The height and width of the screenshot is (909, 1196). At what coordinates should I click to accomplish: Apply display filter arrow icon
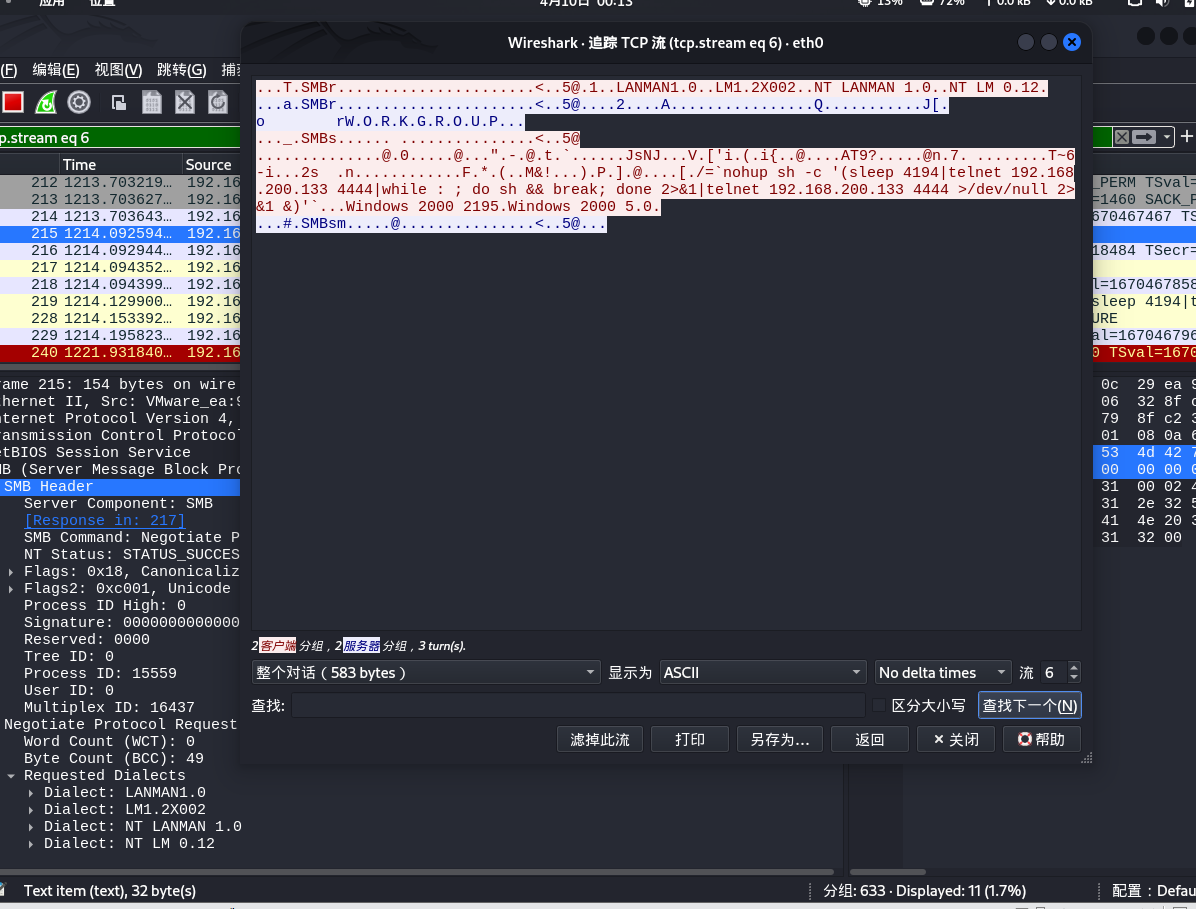[1143, 137]
